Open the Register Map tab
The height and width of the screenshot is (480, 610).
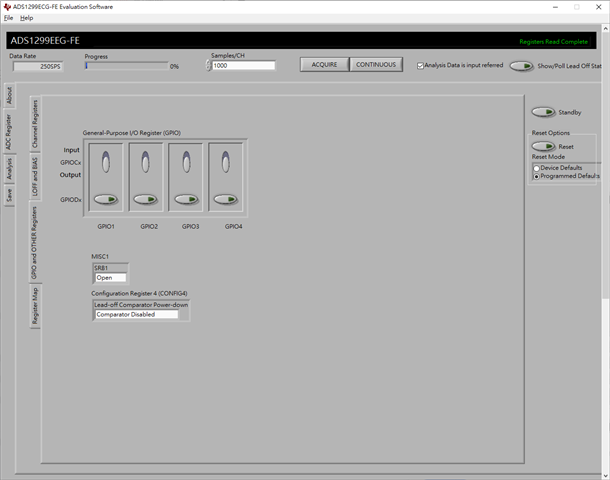[x=35, y=306]
